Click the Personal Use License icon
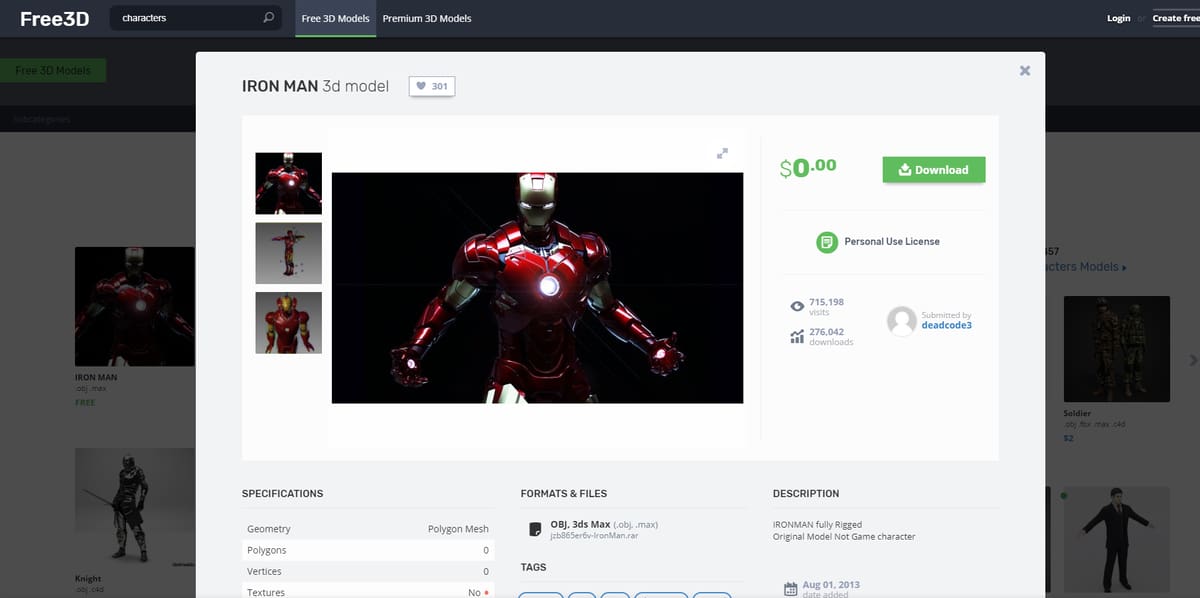 pos(826,242)
